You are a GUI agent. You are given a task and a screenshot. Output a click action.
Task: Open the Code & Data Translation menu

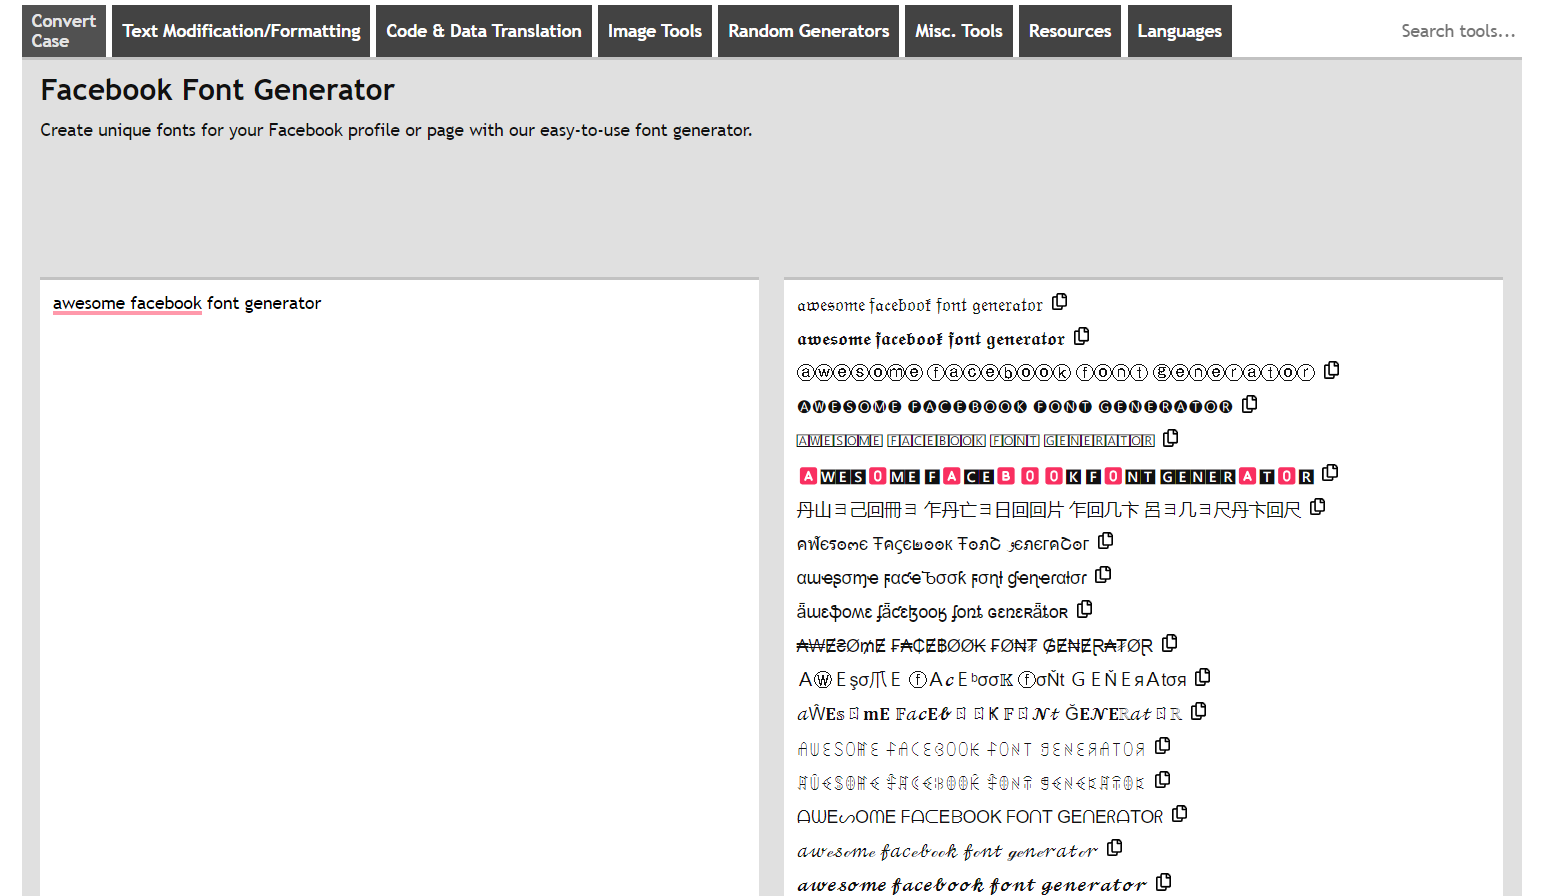[x=483, y=31]
